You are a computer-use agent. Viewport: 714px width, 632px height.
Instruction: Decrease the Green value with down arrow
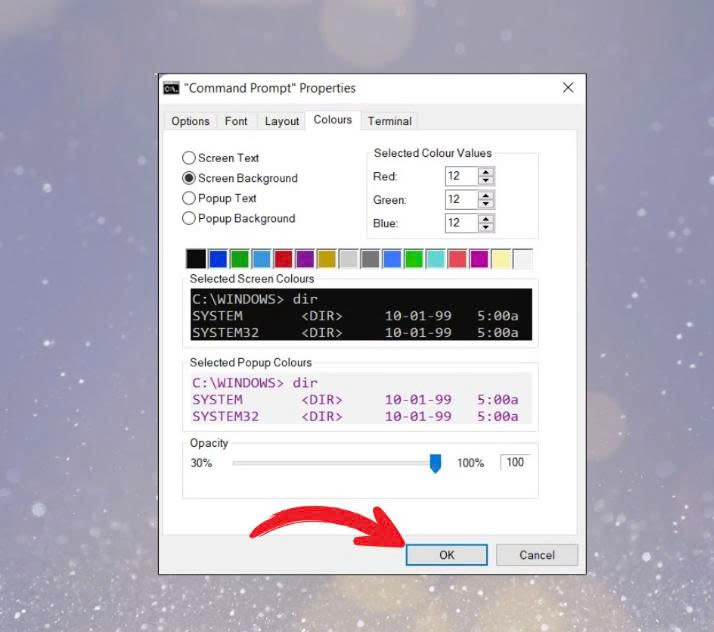click(486, 204)
